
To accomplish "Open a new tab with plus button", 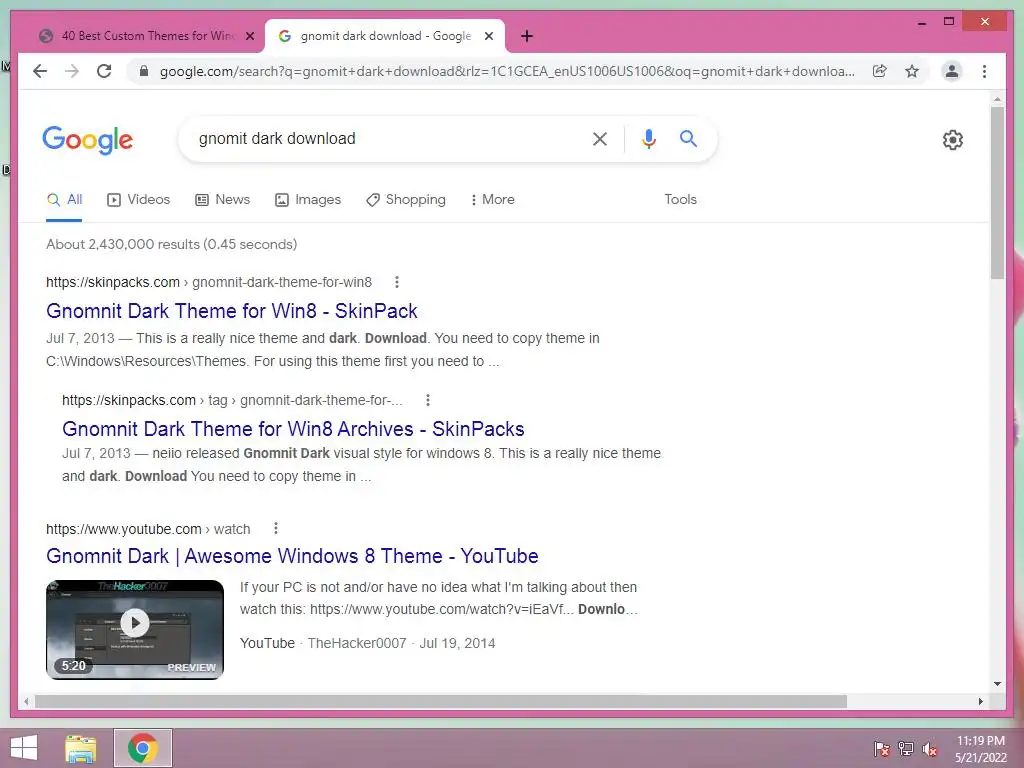I will (527, 37).
